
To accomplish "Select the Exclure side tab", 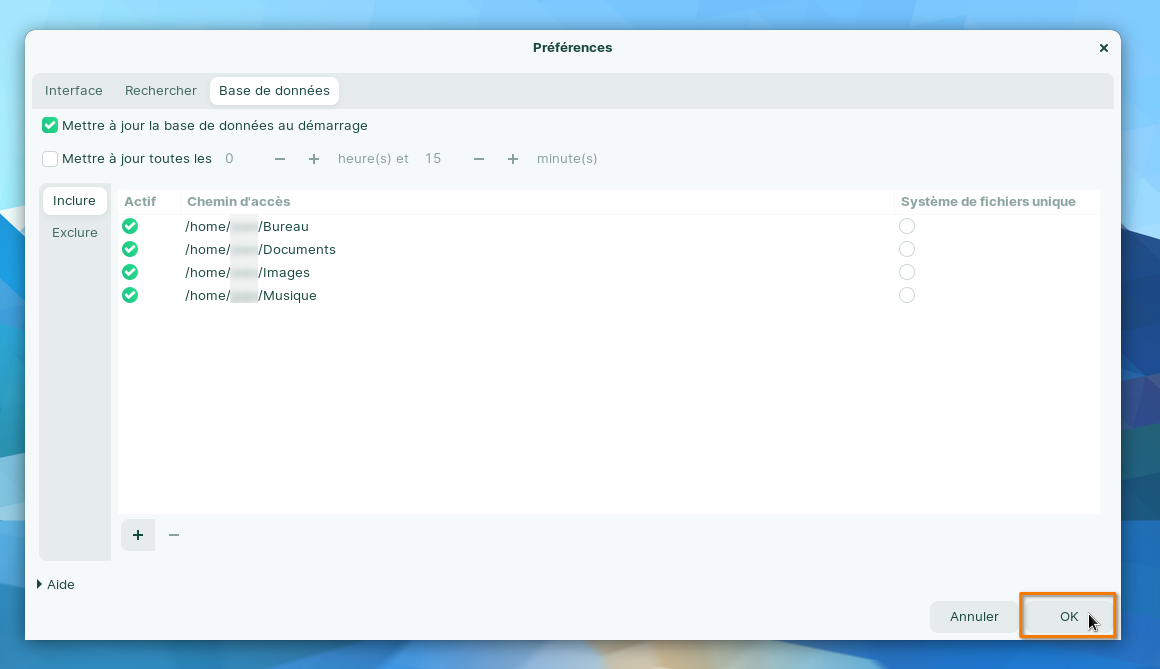I will pyautogui.click(x=75, y=233).
